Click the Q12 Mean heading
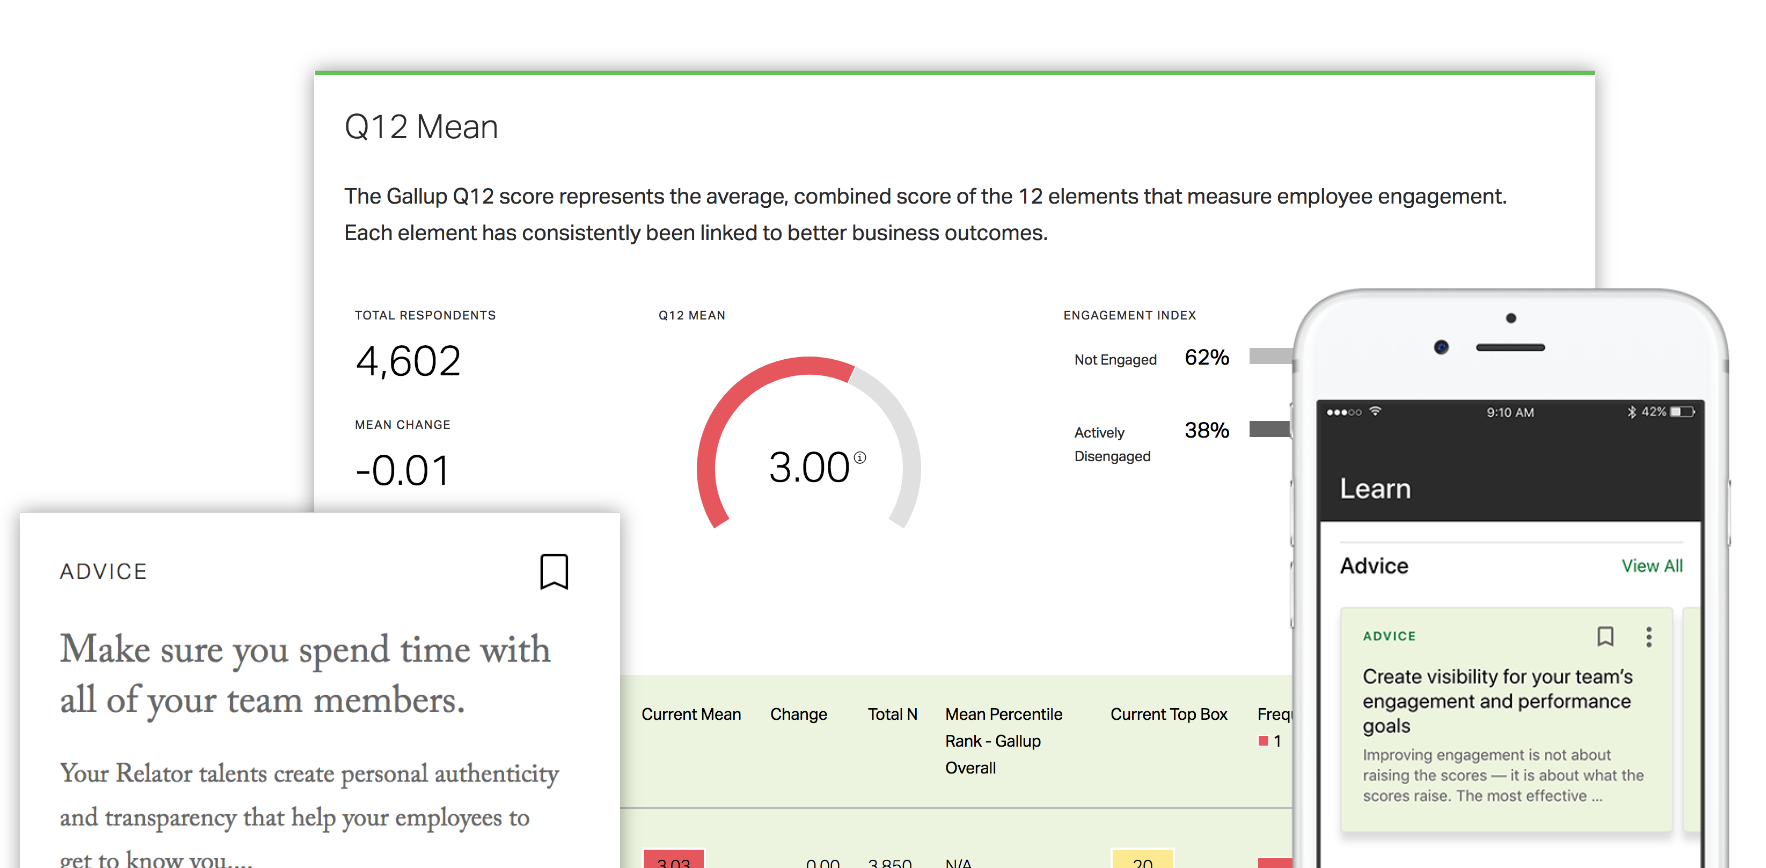The height and width of the screenshot is (868, 1766). click(421, 127)
